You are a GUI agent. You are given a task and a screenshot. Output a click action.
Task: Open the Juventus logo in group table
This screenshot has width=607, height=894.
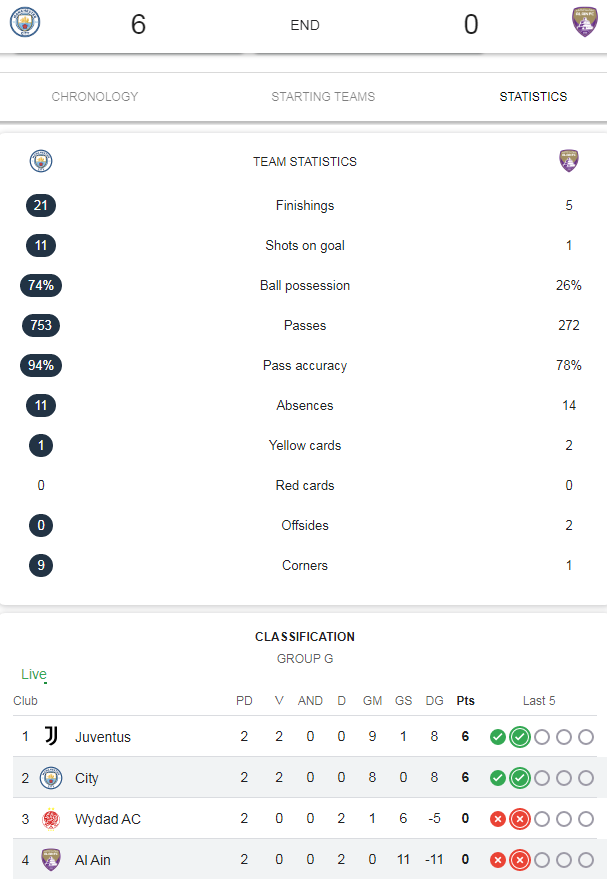(51, 736)
